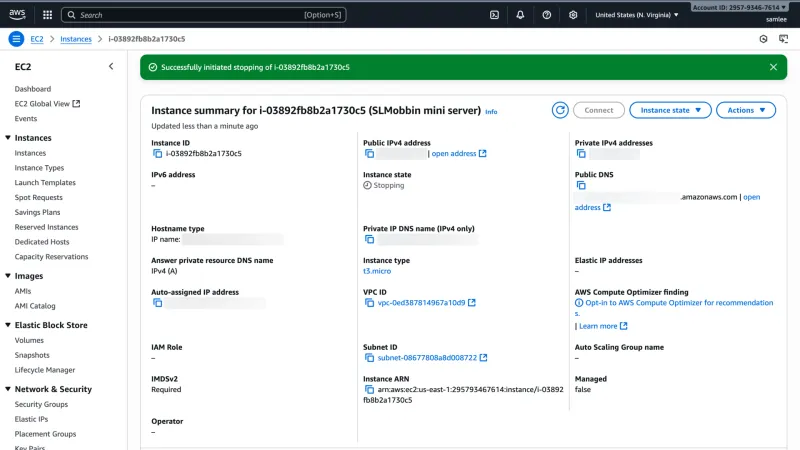Open Events in the sidebar
This screenshot has height=450, width=800.
pyautogui.click(x=26, y=118)
